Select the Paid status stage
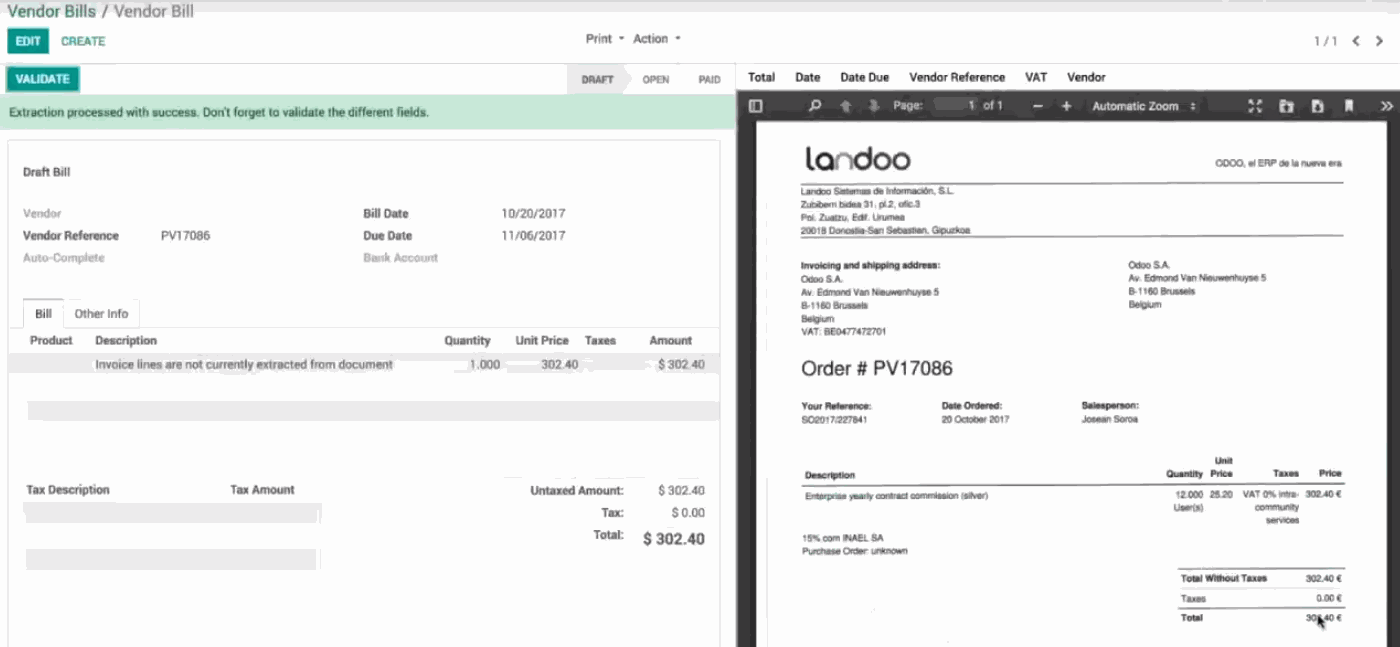 (709, 79)
